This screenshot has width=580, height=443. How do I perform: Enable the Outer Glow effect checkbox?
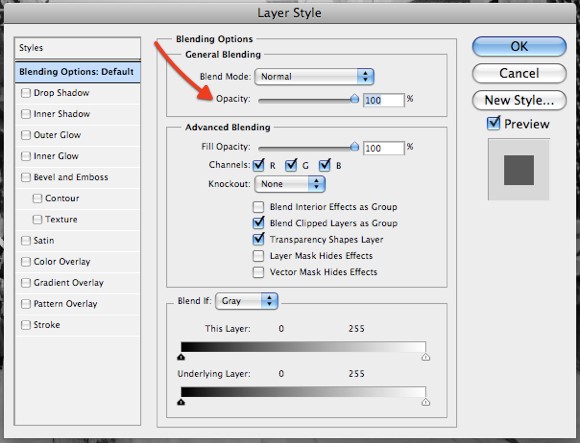[26, 135]
